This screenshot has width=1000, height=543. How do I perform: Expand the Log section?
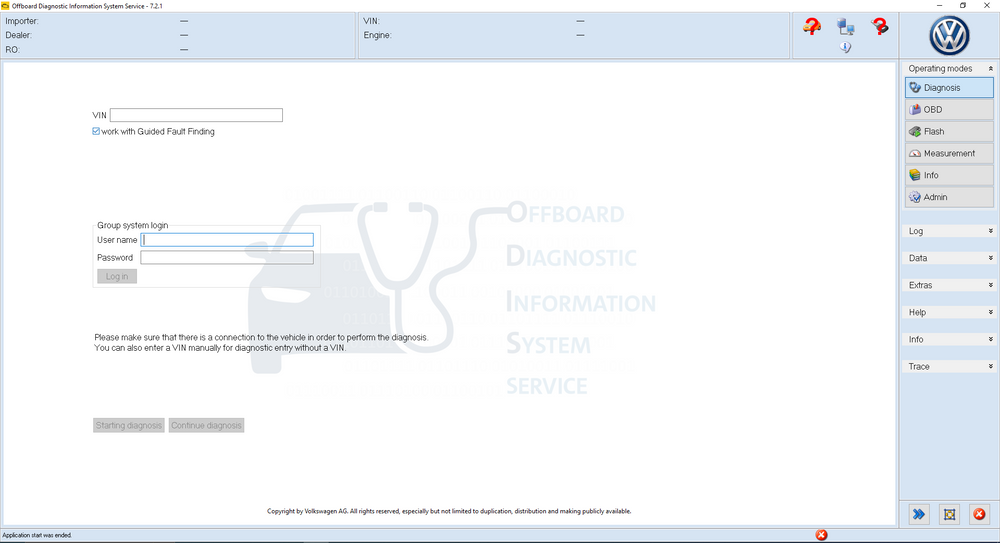(x=949, y=231)
